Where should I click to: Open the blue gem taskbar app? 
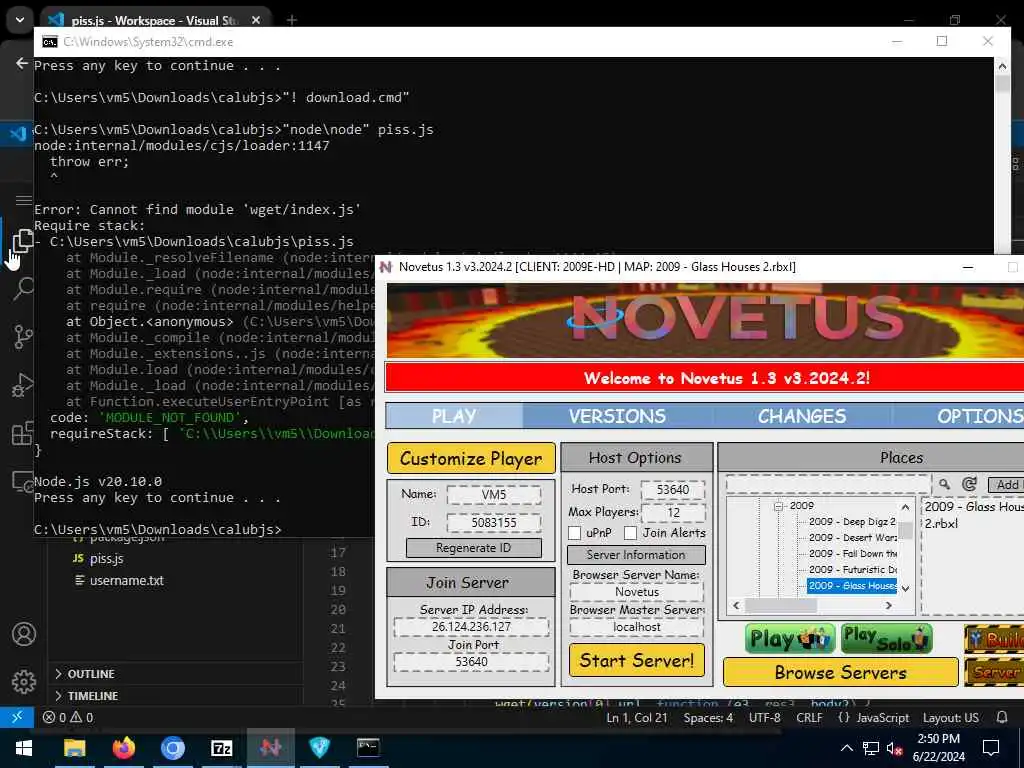click(319, 748)
